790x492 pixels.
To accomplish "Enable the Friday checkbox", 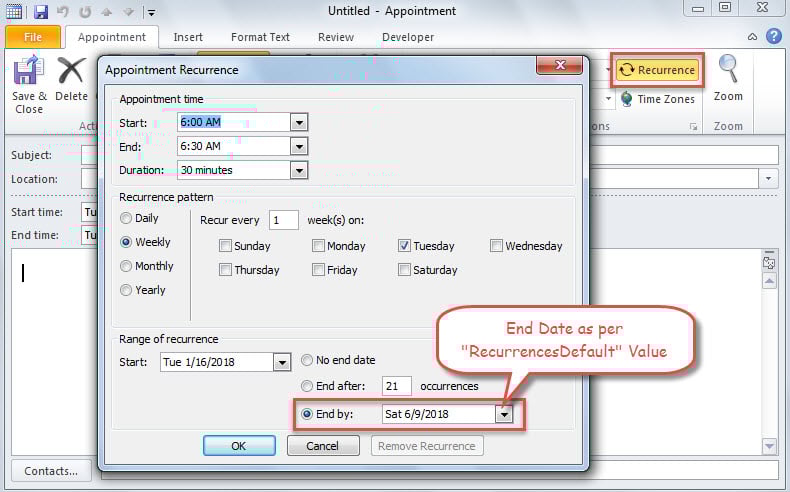I will 318,270.
